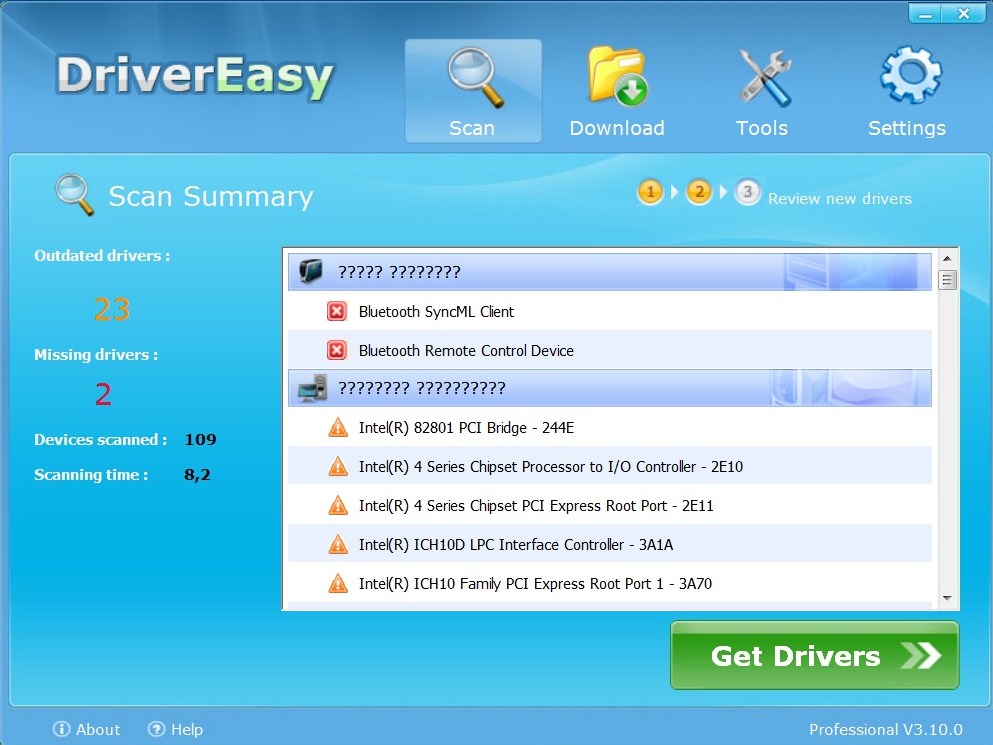Click the scrollbar down arrow
The height and width of the screenshot is (745, 993).
tap(947, 598)
